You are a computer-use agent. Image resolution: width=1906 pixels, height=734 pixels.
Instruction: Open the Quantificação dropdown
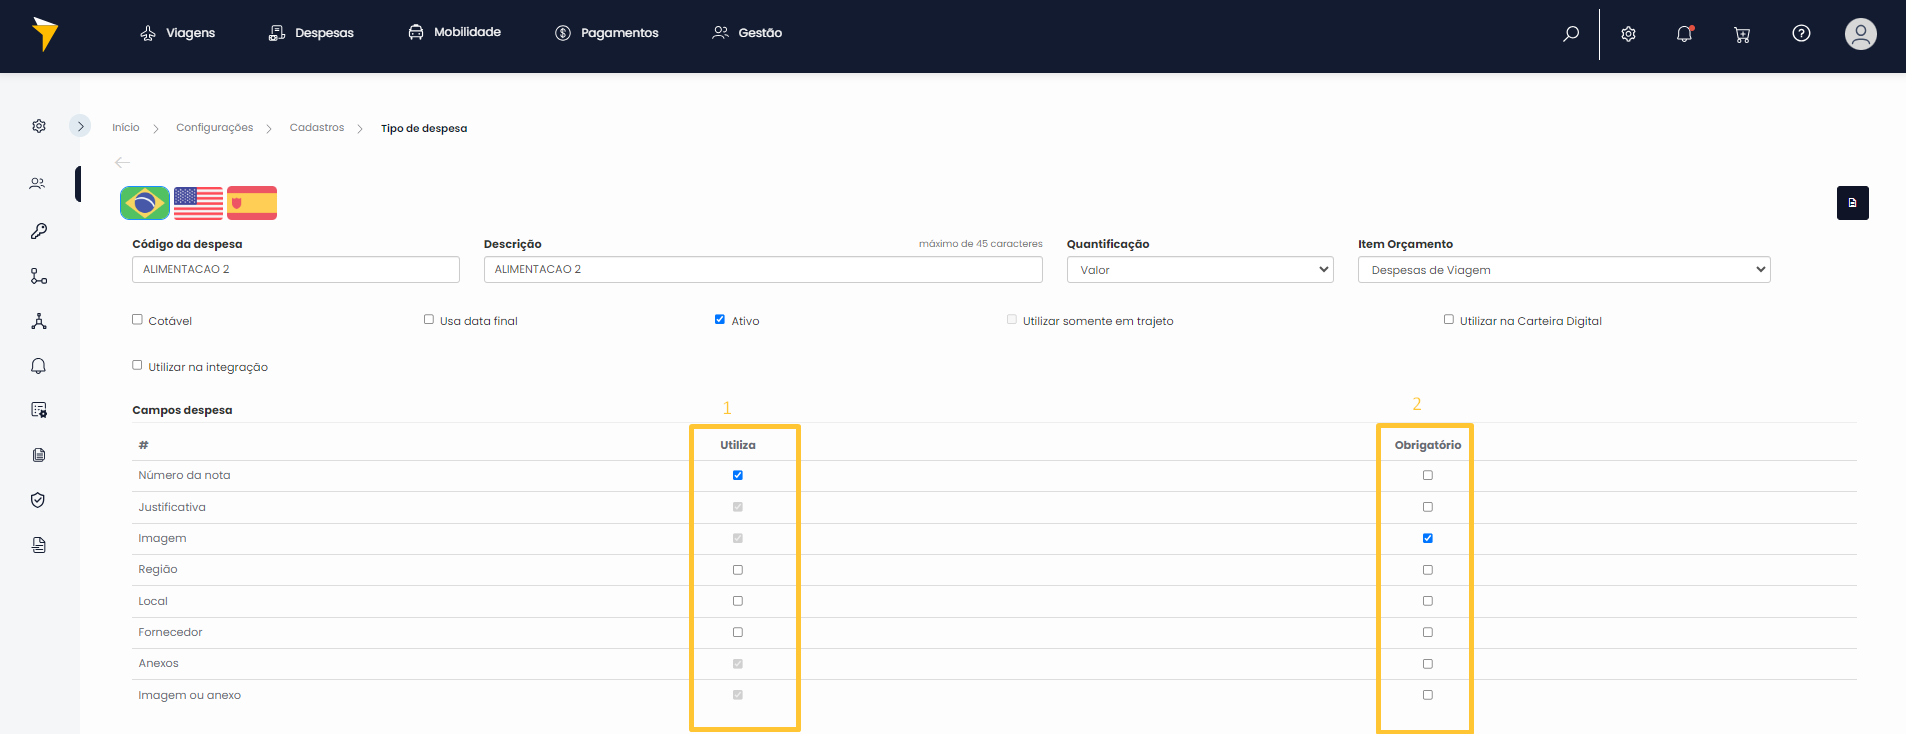pyautogui.click(x=1200, y=270)
